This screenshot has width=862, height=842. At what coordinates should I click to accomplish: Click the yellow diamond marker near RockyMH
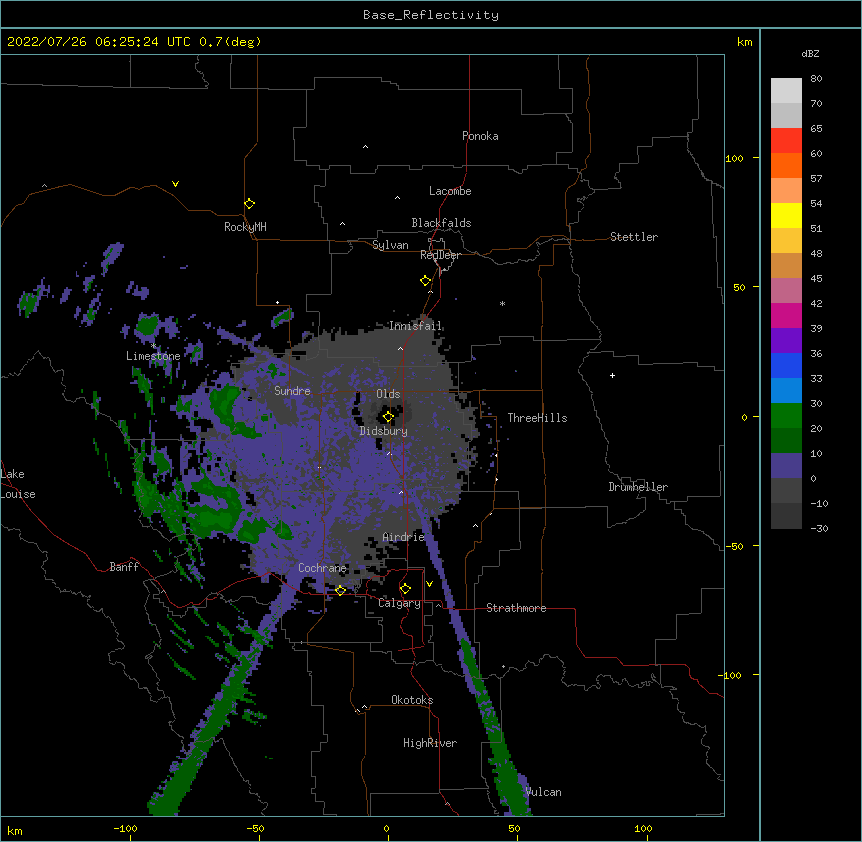tap(250, 204)
